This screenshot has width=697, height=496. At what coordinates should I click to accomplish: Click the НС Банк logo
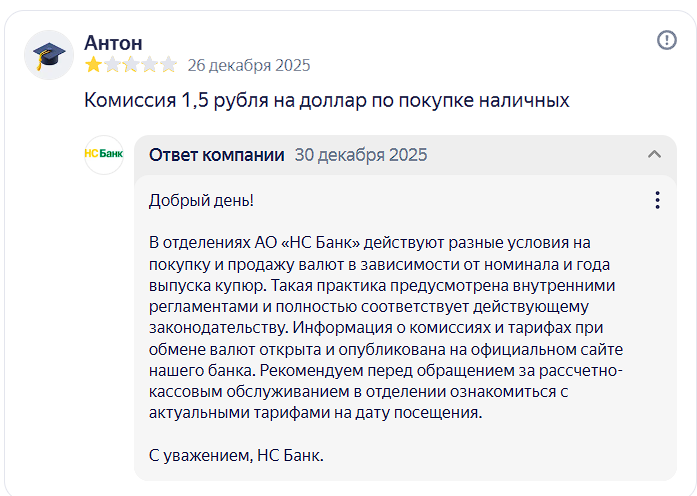point(104,155)
